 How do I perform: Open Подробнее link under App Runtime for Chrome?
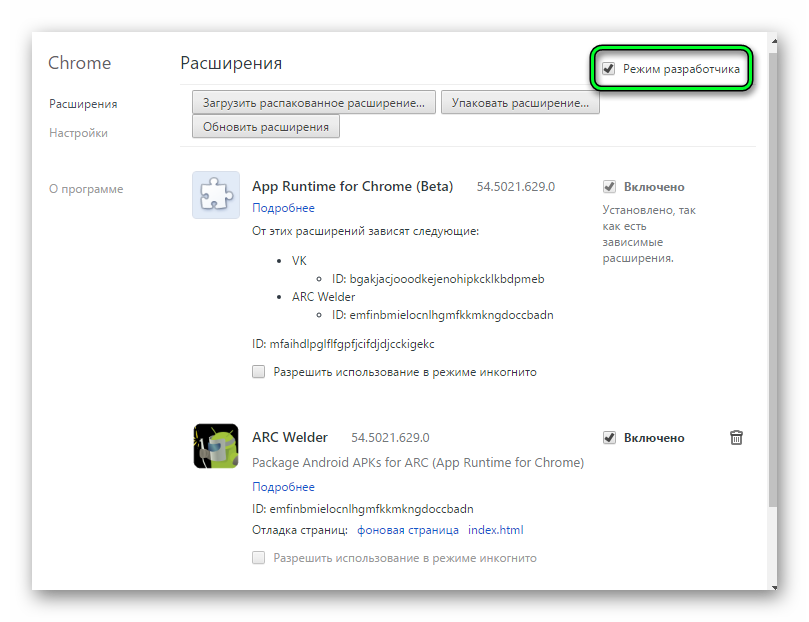(283, 208)
